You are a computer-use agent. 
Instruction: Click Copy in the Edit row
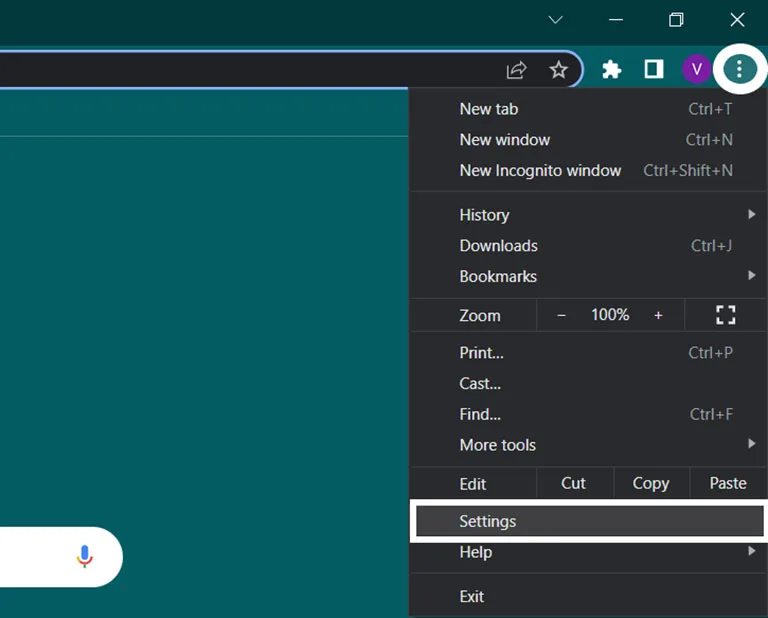coord(651,483)
